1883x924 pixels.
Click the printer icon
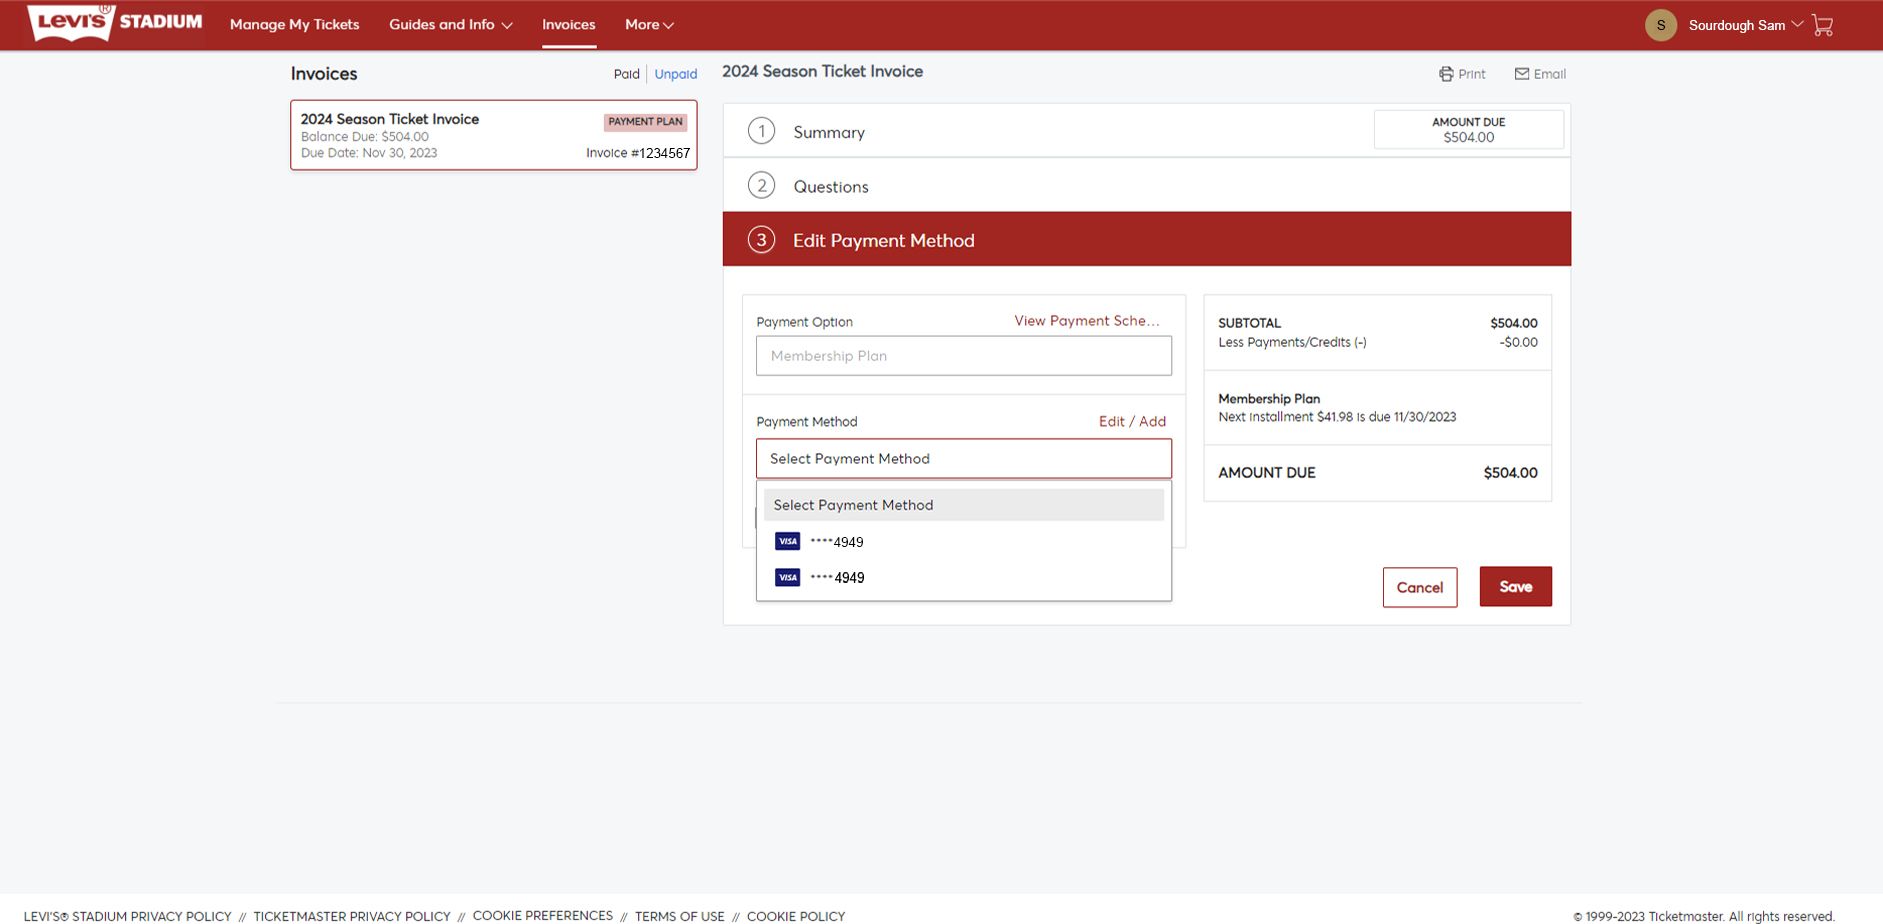point(1446,74)
